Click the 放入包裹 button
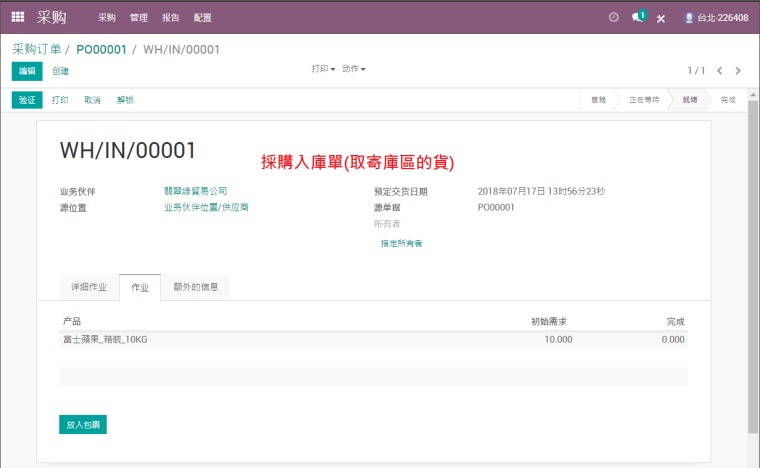This screenshot has height=468, width=760. [x=83, y=425]
